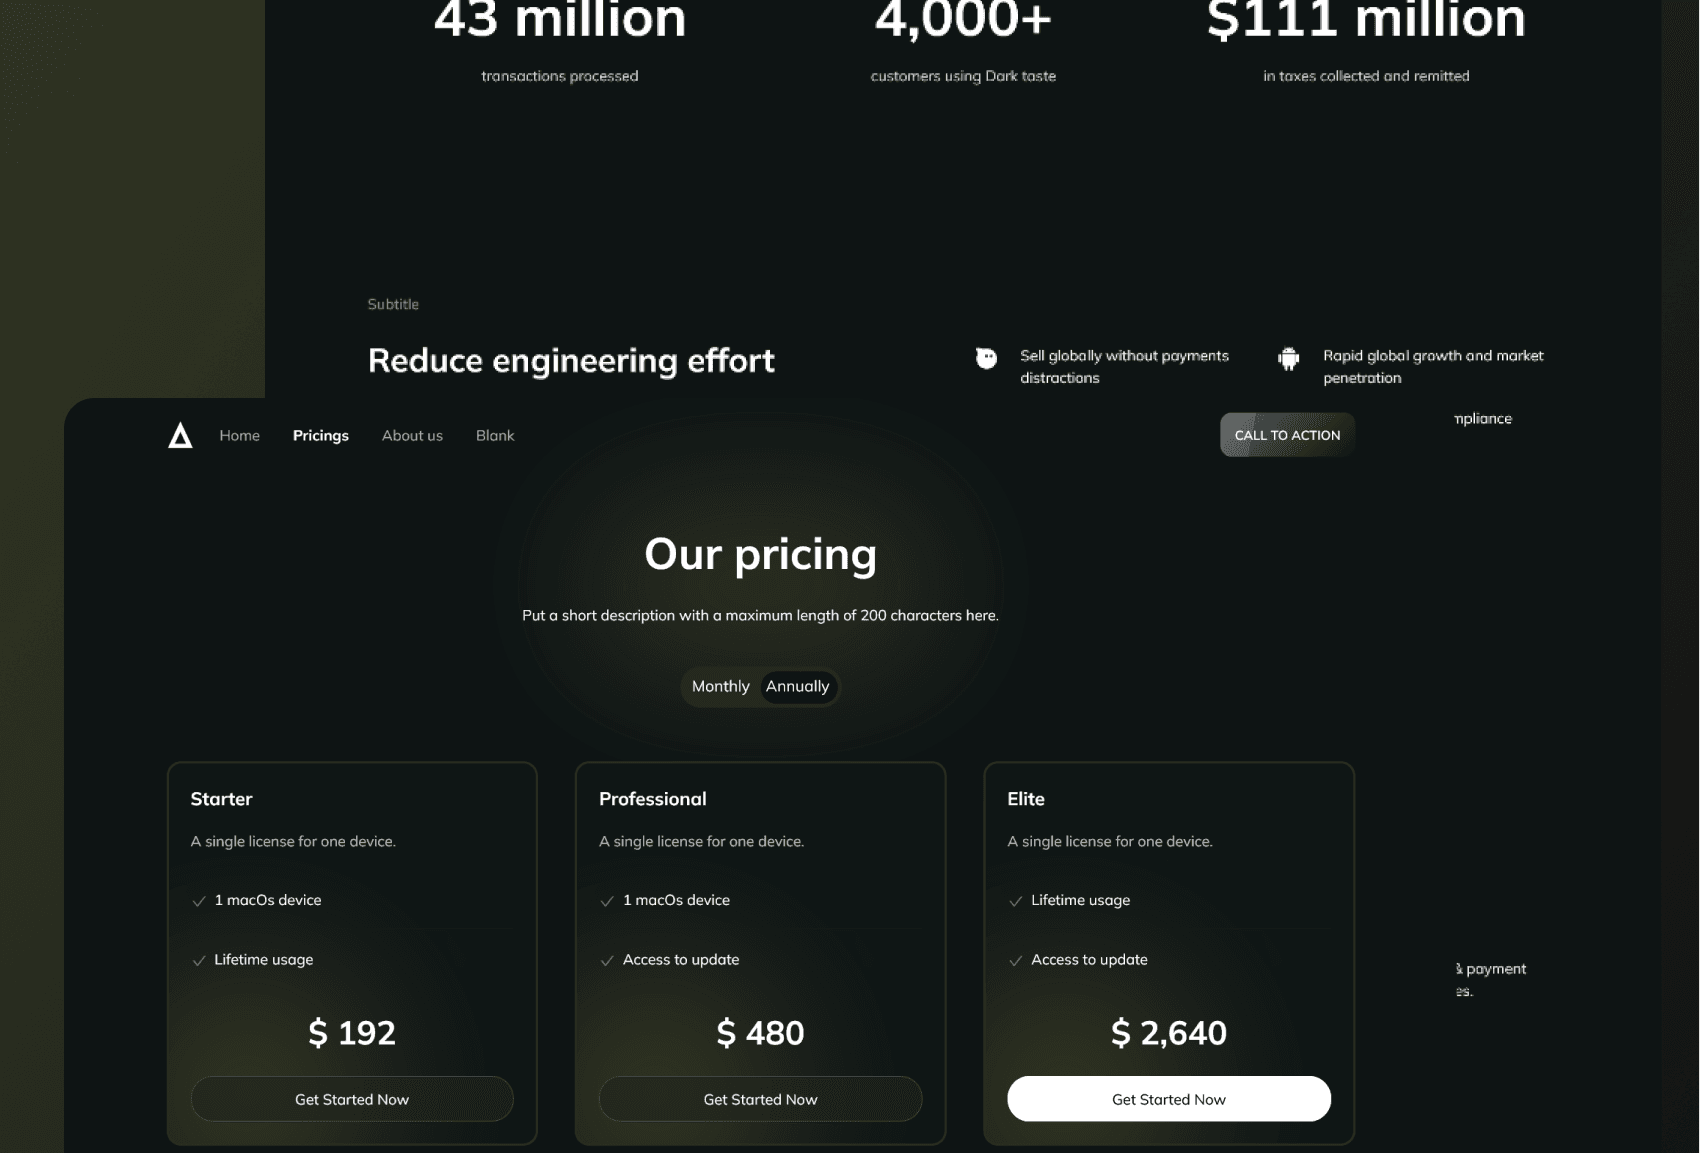Click Get Started Now under Professional plan

[760, 1099]
